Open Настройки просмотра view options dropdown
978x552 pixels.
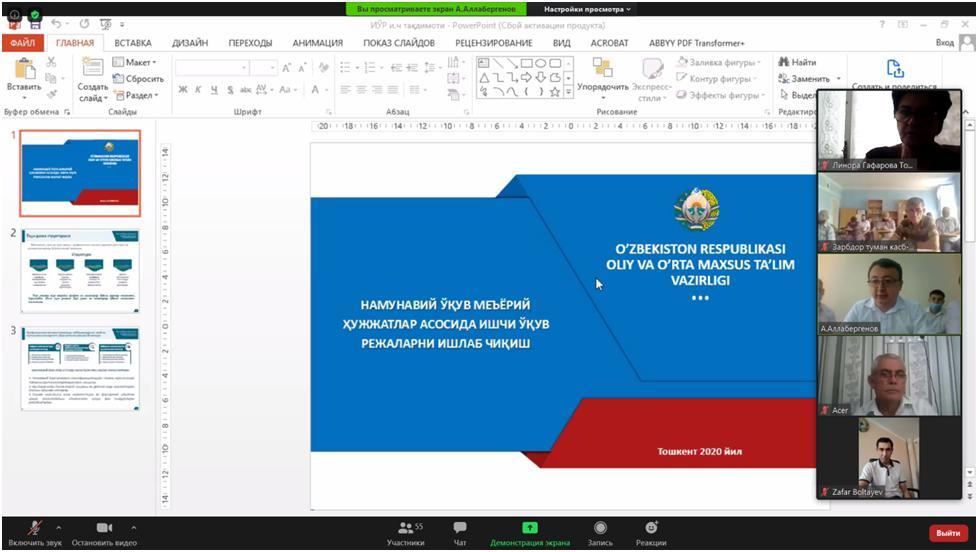(x=588, y=9)
